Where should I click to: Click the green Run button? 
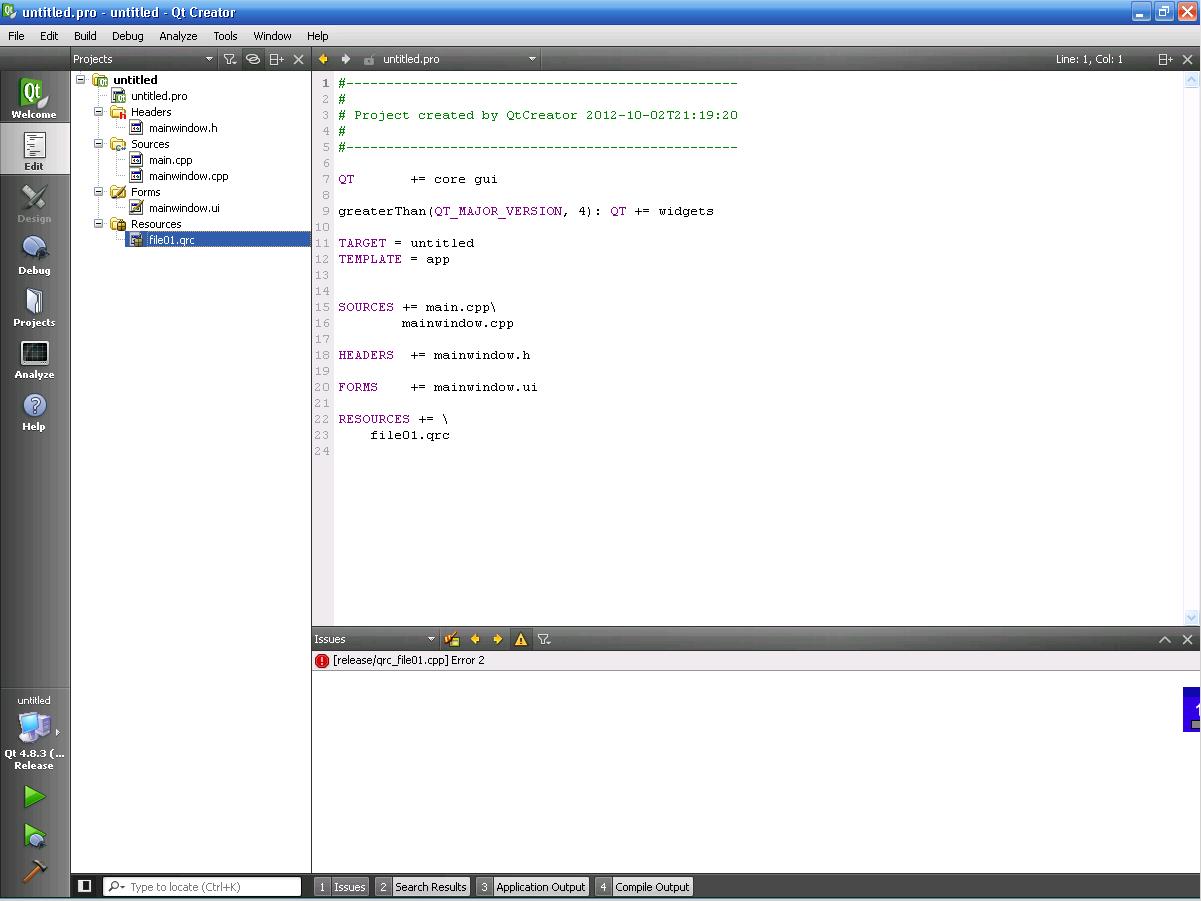[34, 796]
